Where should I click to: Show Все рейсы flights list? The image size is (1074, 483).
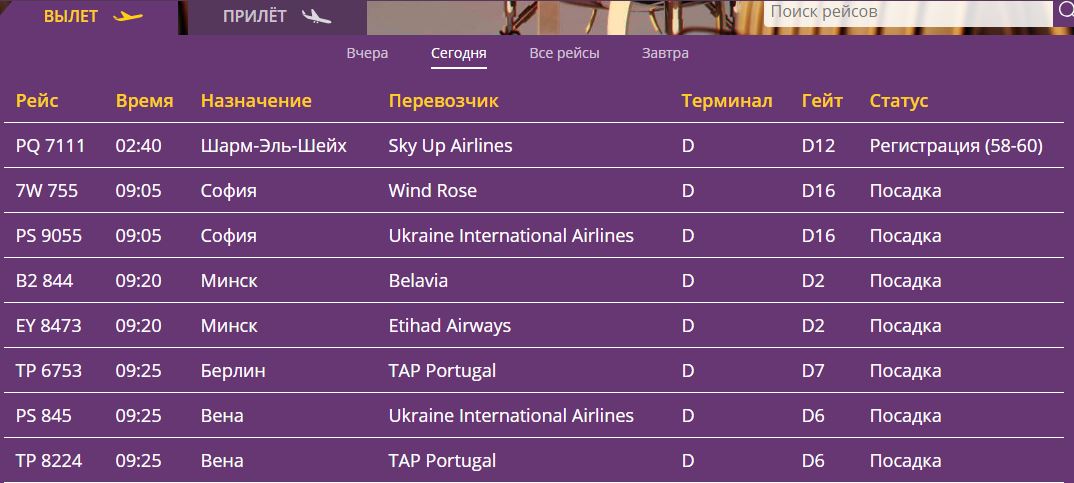(x=564, y=53)
